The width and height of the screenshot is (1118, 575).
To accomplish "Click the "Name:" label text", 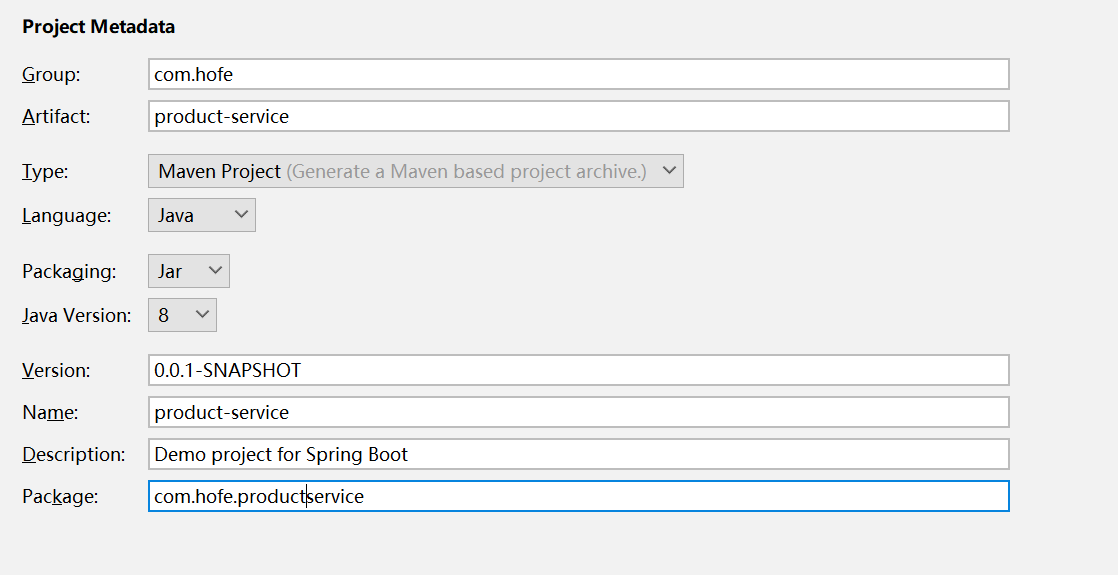I will click(x=50, y=413).
